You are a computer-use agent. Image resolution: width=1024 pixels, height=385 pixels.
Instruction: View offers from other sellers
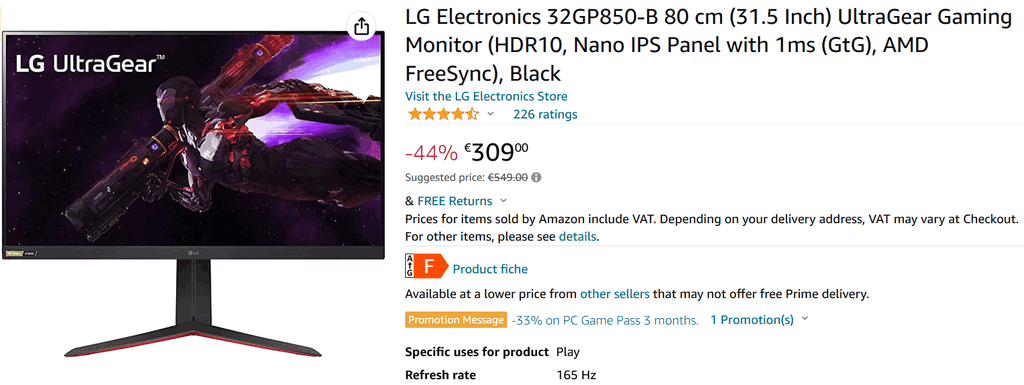615,294
